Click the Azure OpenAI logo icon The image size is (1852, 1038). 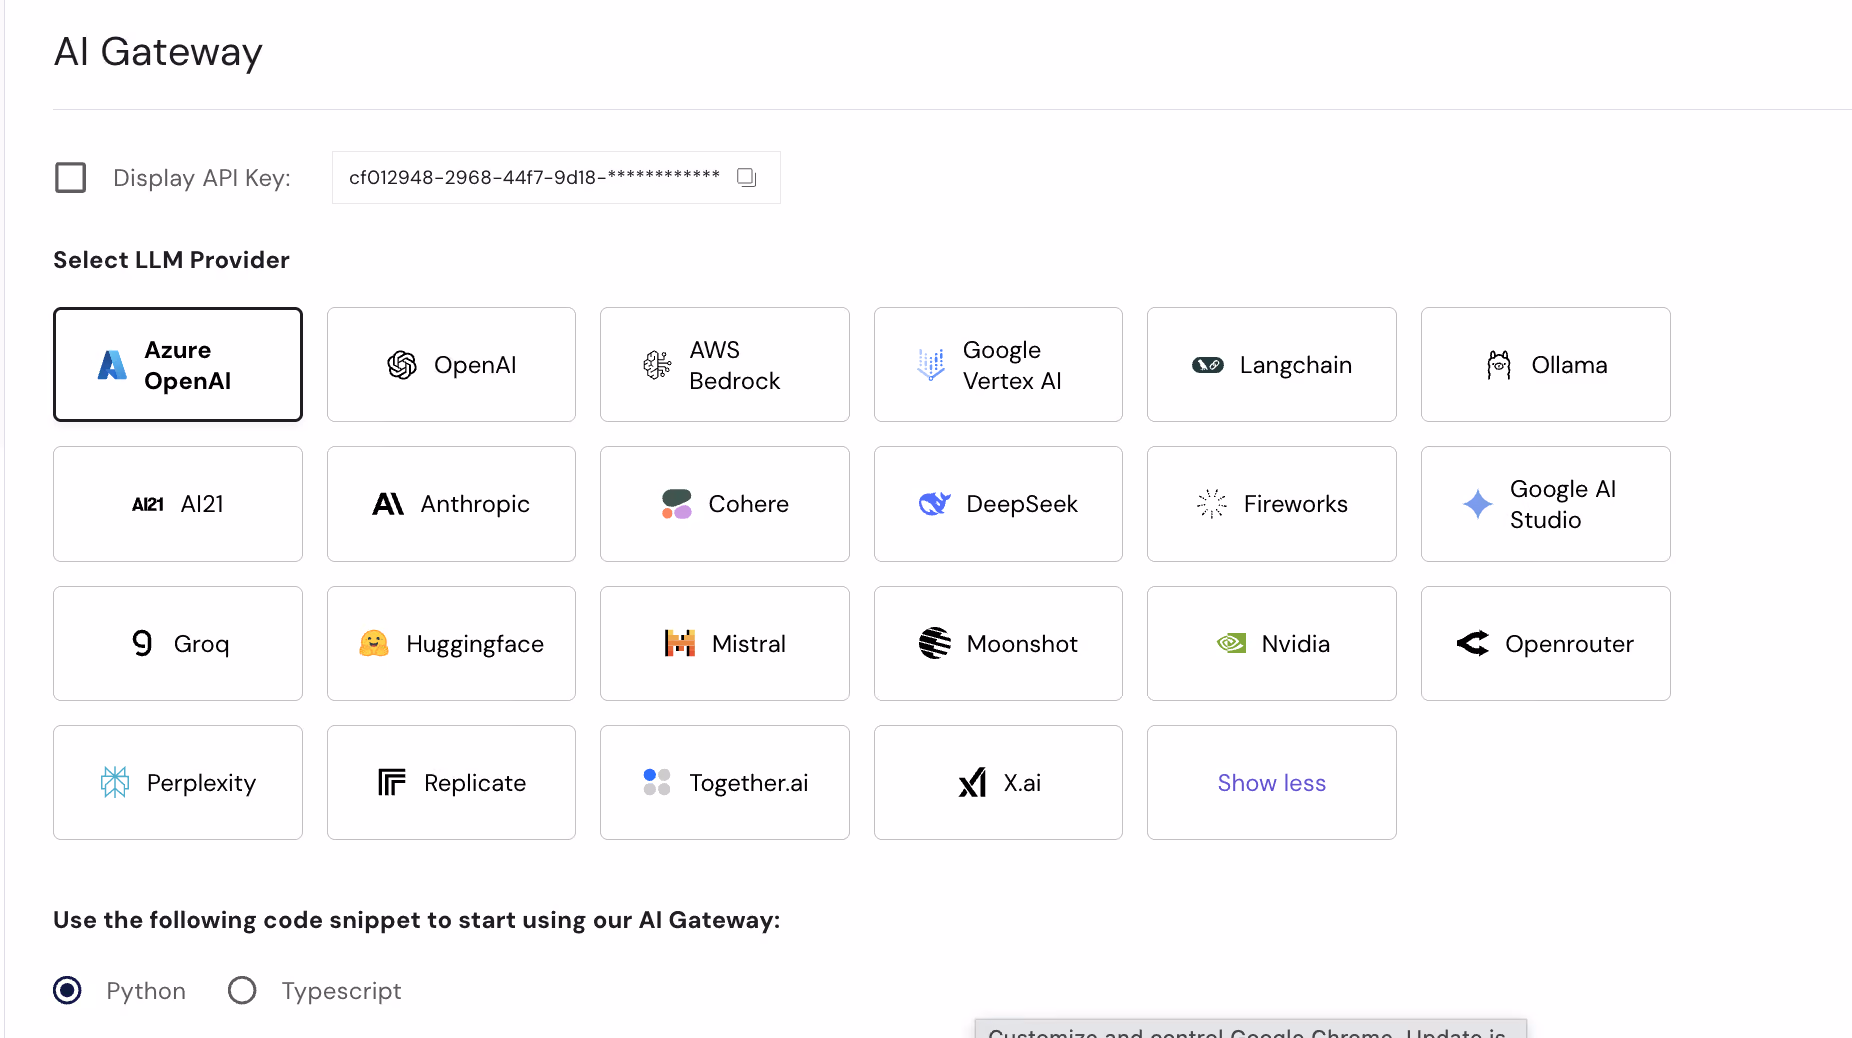tap(112, 365)
